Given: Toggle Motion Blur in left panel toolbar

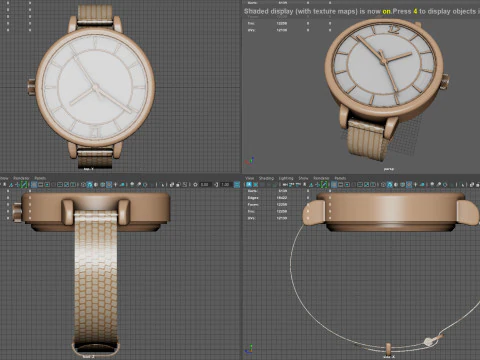Looking at the screenshot, I should tap(138, 184).
